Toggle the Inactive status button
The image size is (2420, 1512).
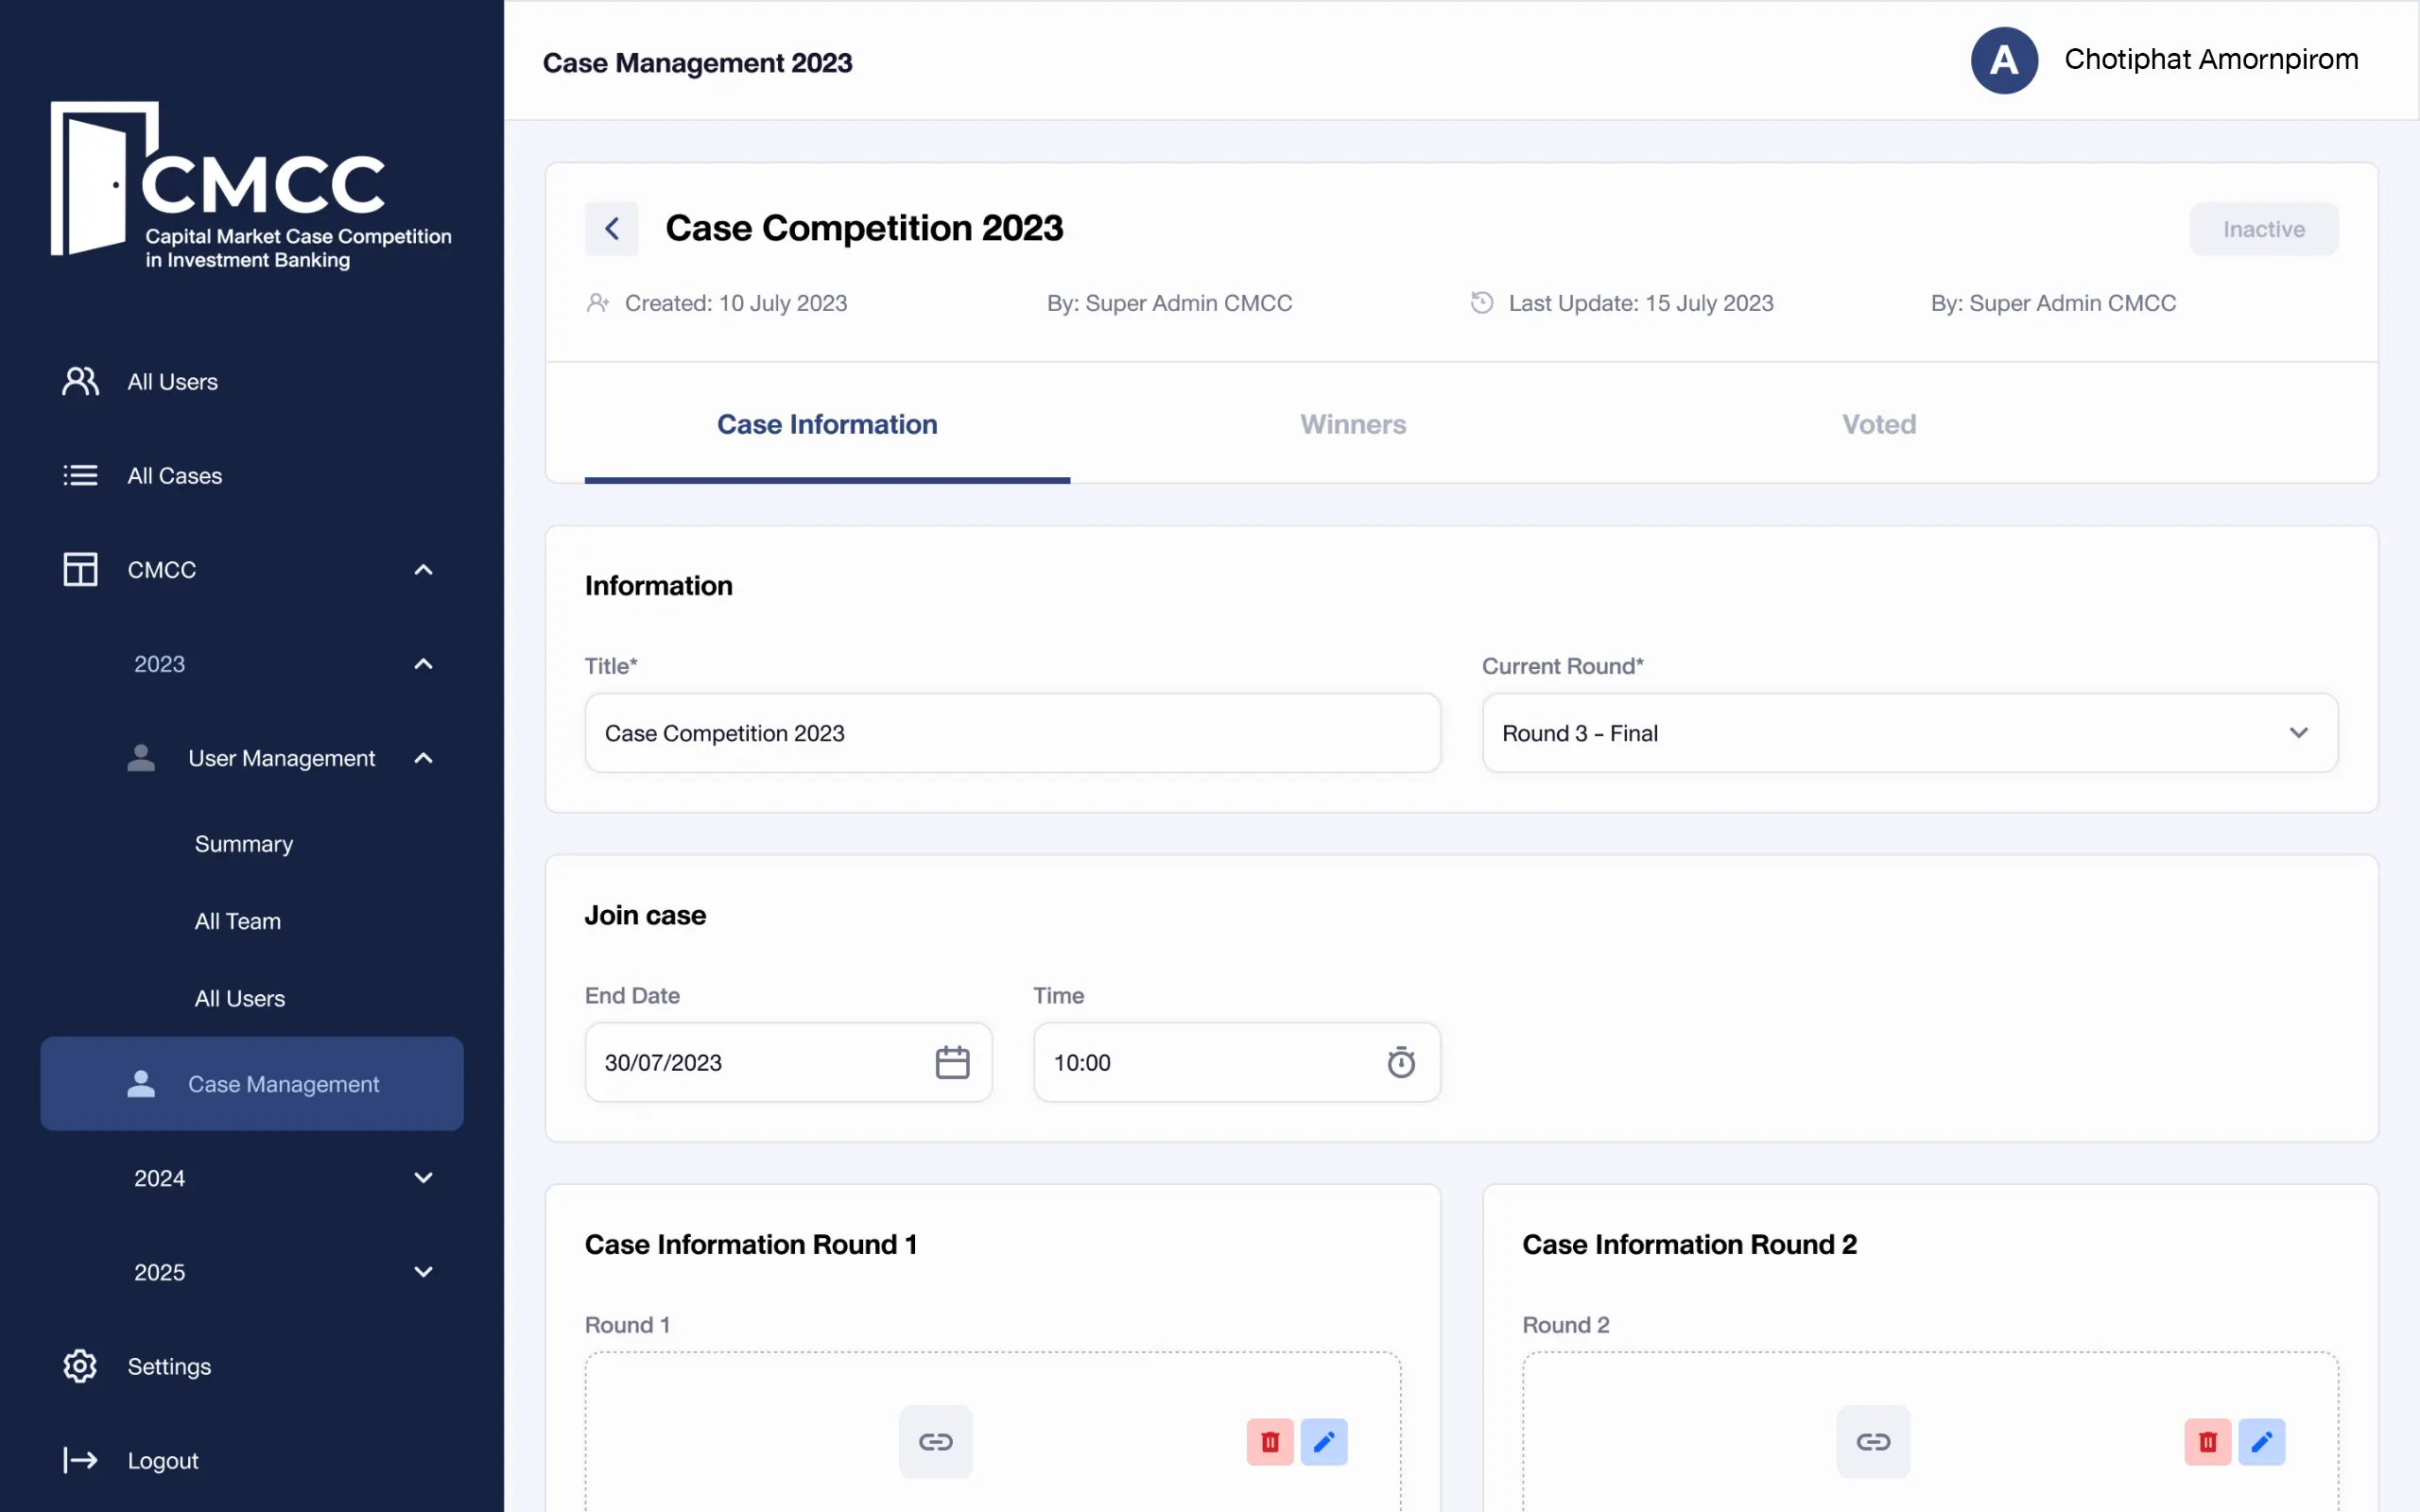coord(2262,229)
